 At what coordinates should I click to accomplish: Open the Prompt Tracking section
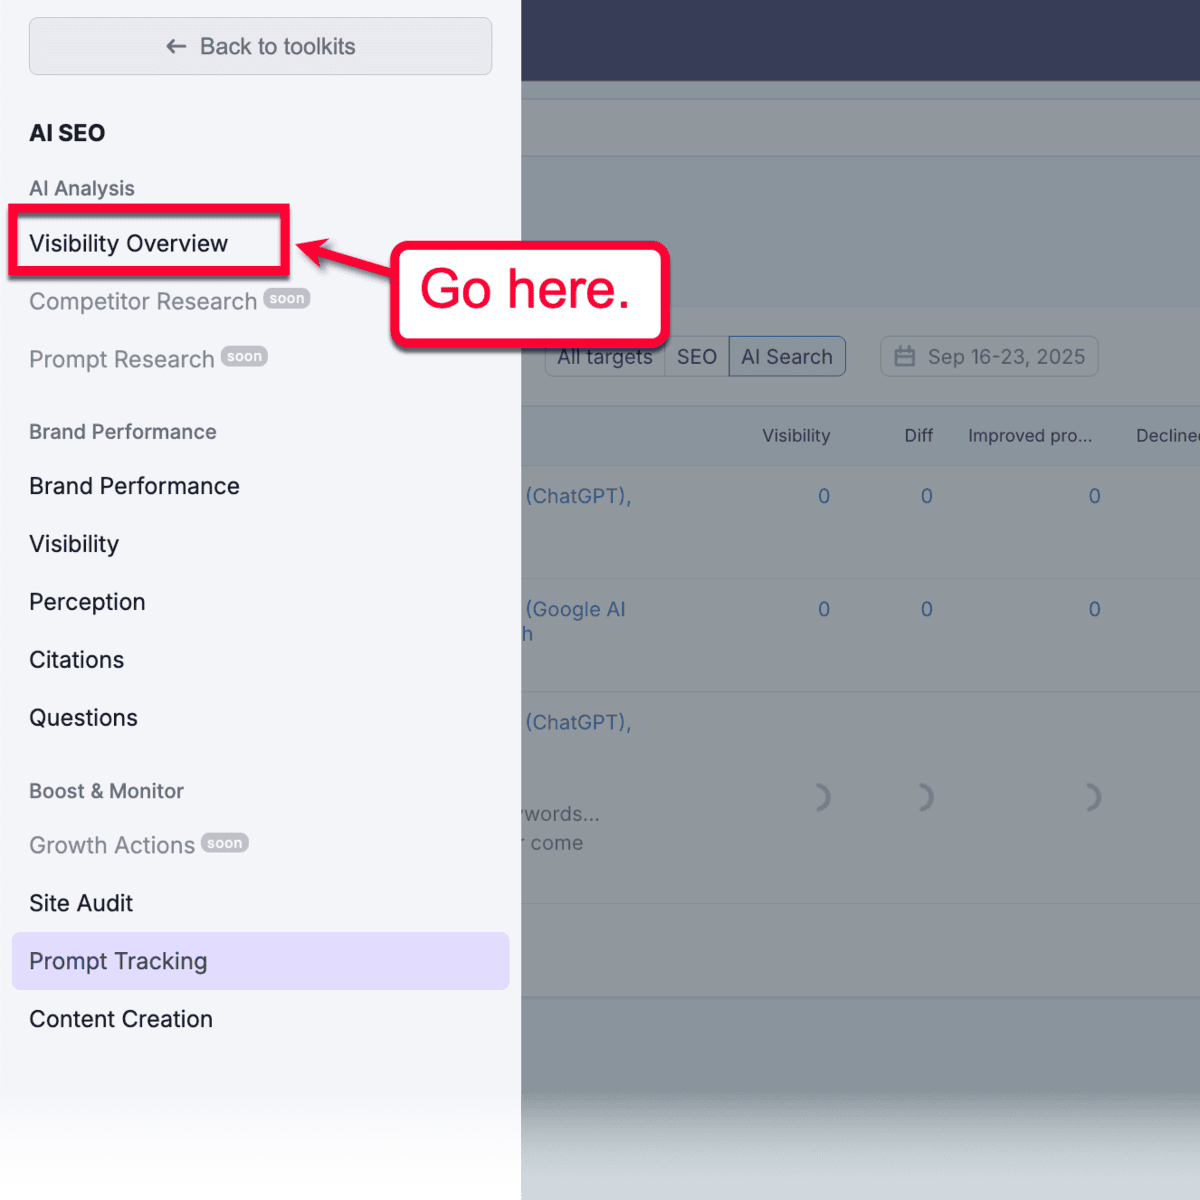coord(118,961)
